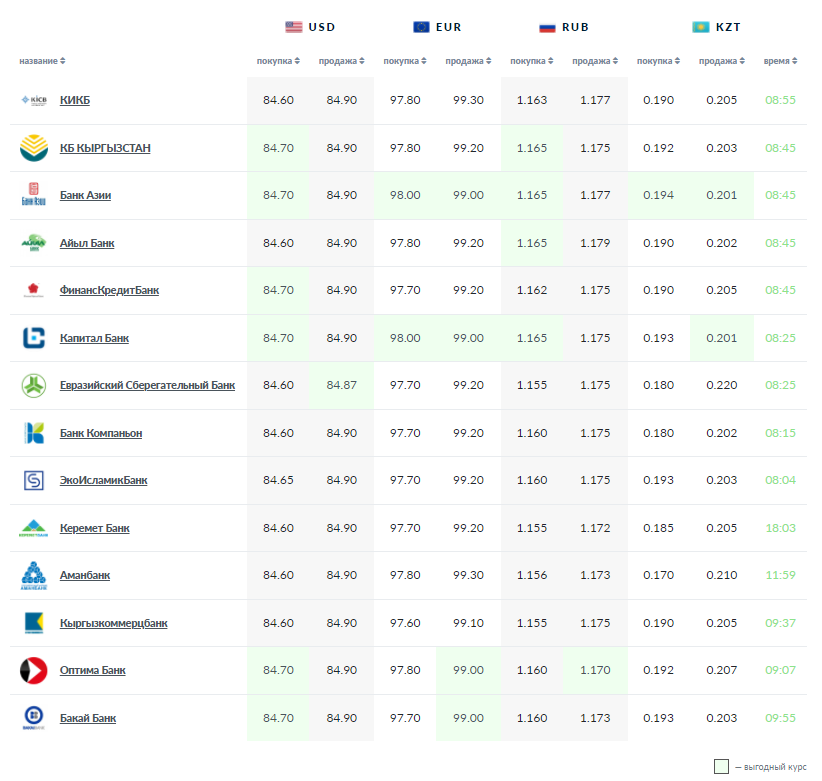Click the Капитал Банк logo icon
The width and height of the screenshot is (822, 781).
click(33, 338)
